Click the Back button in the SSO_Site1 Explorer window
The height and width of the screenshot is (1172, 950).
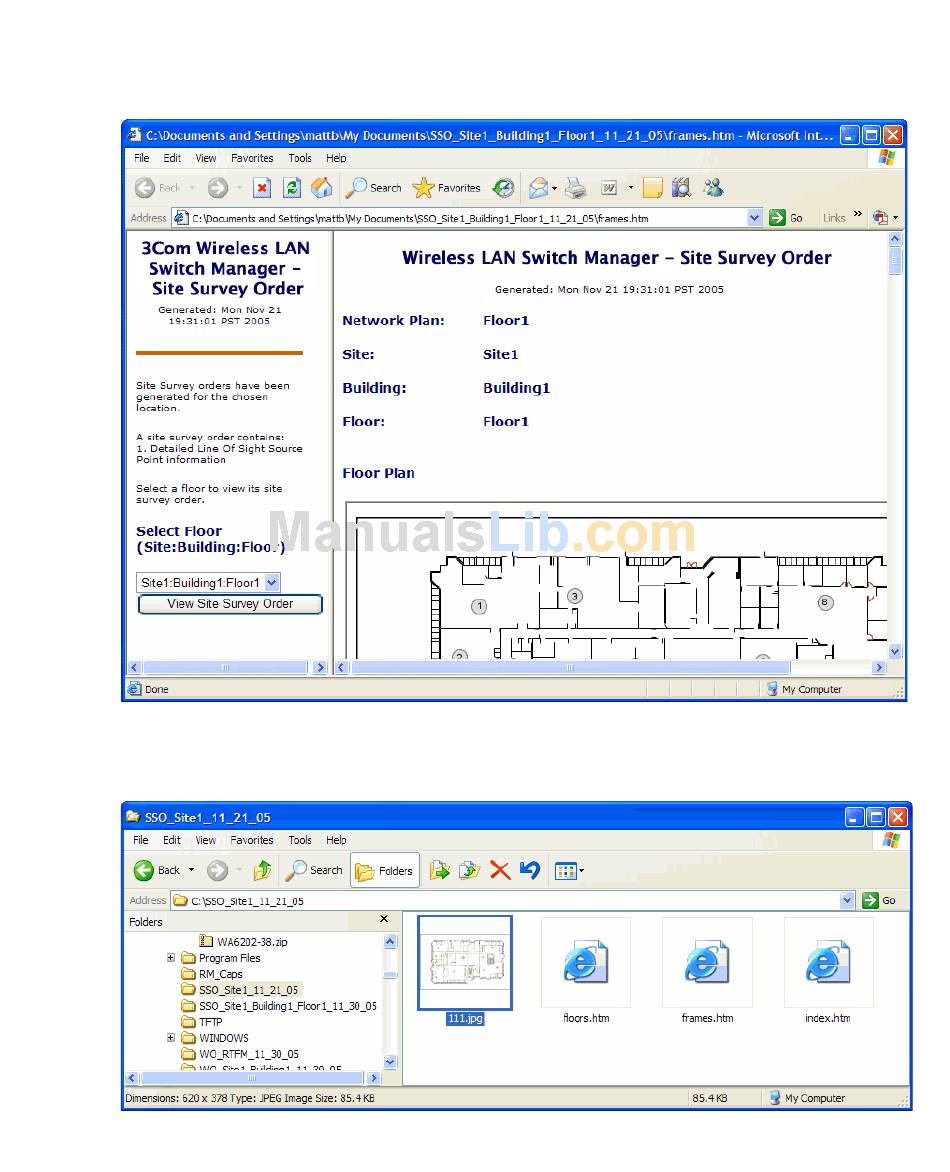coord(157,871)
